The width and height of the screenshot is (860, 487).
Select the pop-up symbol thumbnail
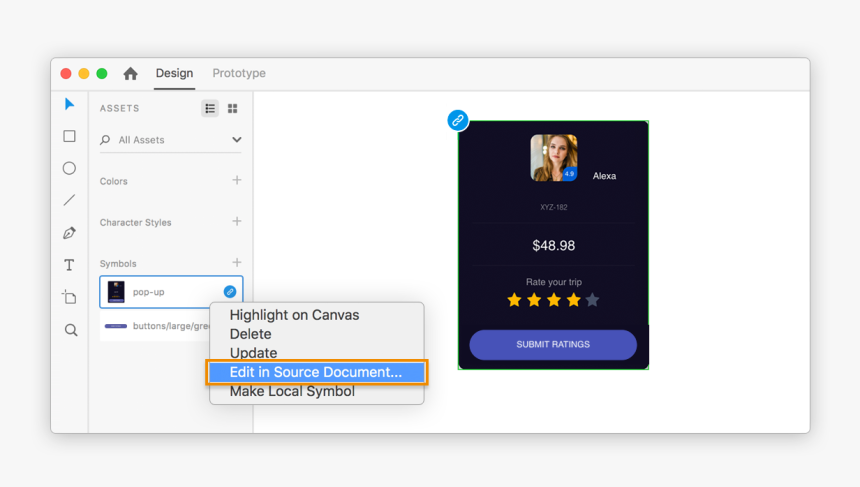[x=116, y=292]
